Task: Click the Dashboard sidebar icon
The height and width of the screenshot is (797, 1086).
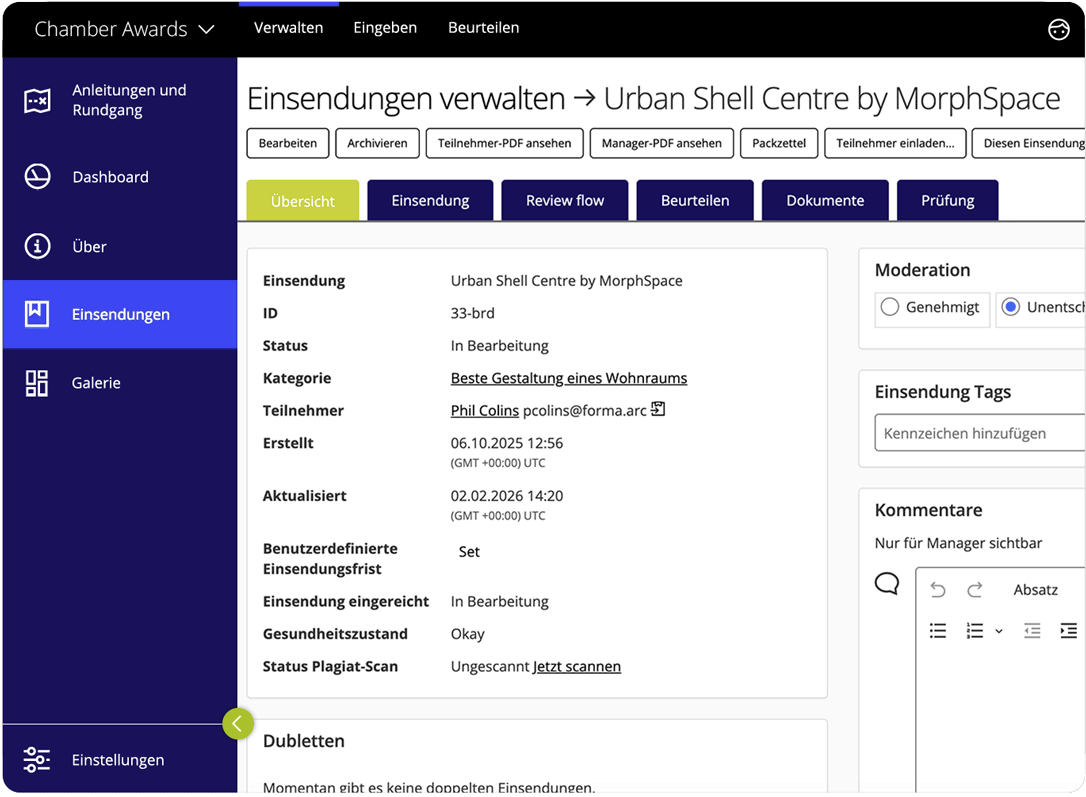Action: pos(37,176)
